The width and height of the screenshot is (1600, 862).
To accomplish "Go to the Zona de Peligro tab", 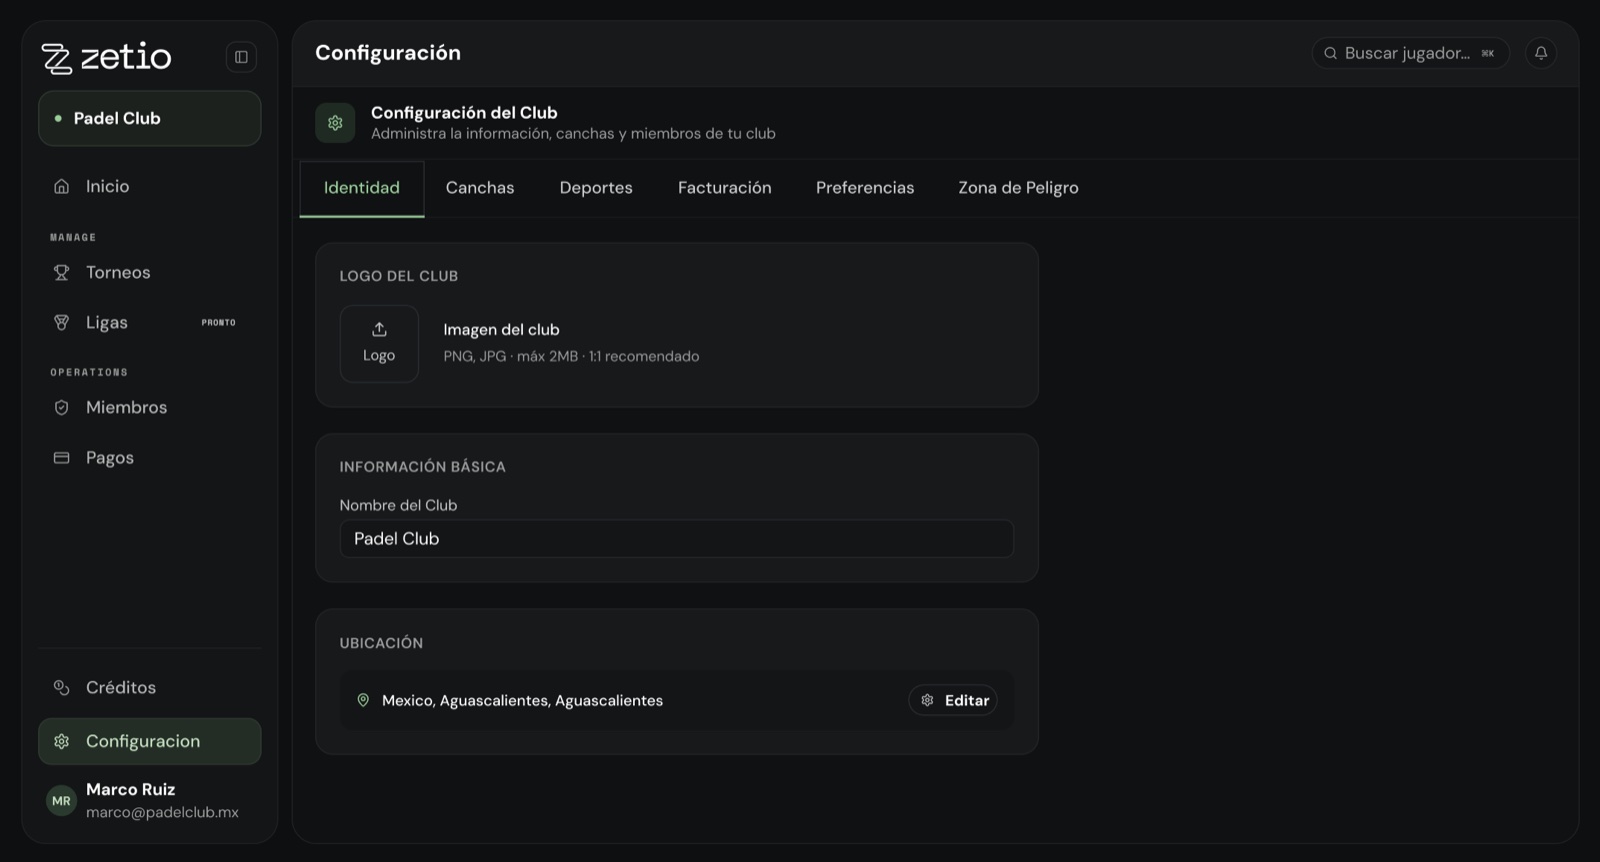I will point(1018,188).
